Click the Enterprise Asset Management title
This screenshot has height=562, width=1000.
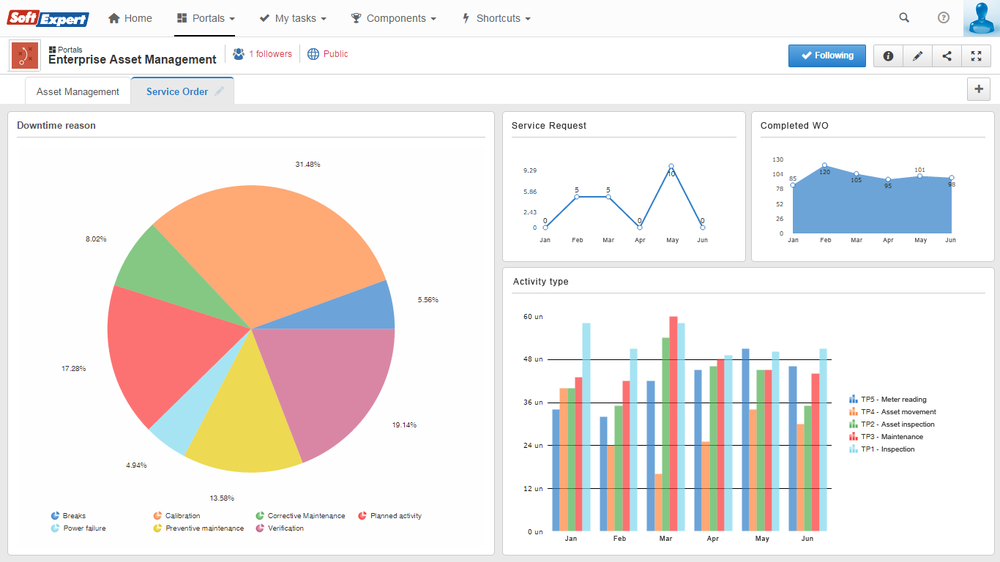pyautogui.click(x=132, y=60)
